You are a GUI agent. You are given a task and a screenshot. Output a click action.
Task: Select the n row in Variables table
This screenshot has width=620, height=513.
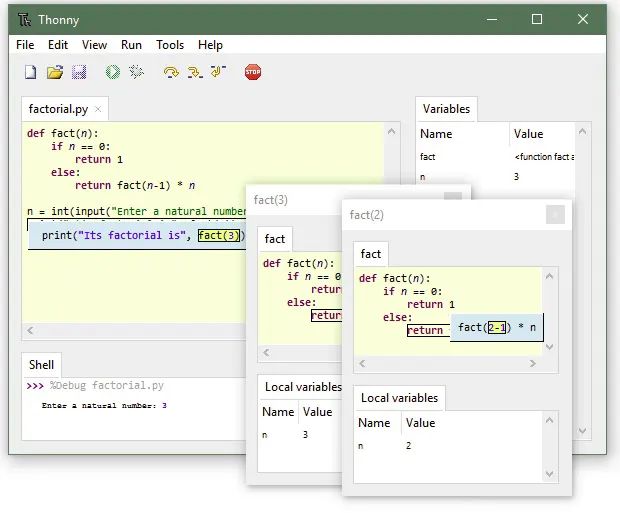(x=496, y=177)
